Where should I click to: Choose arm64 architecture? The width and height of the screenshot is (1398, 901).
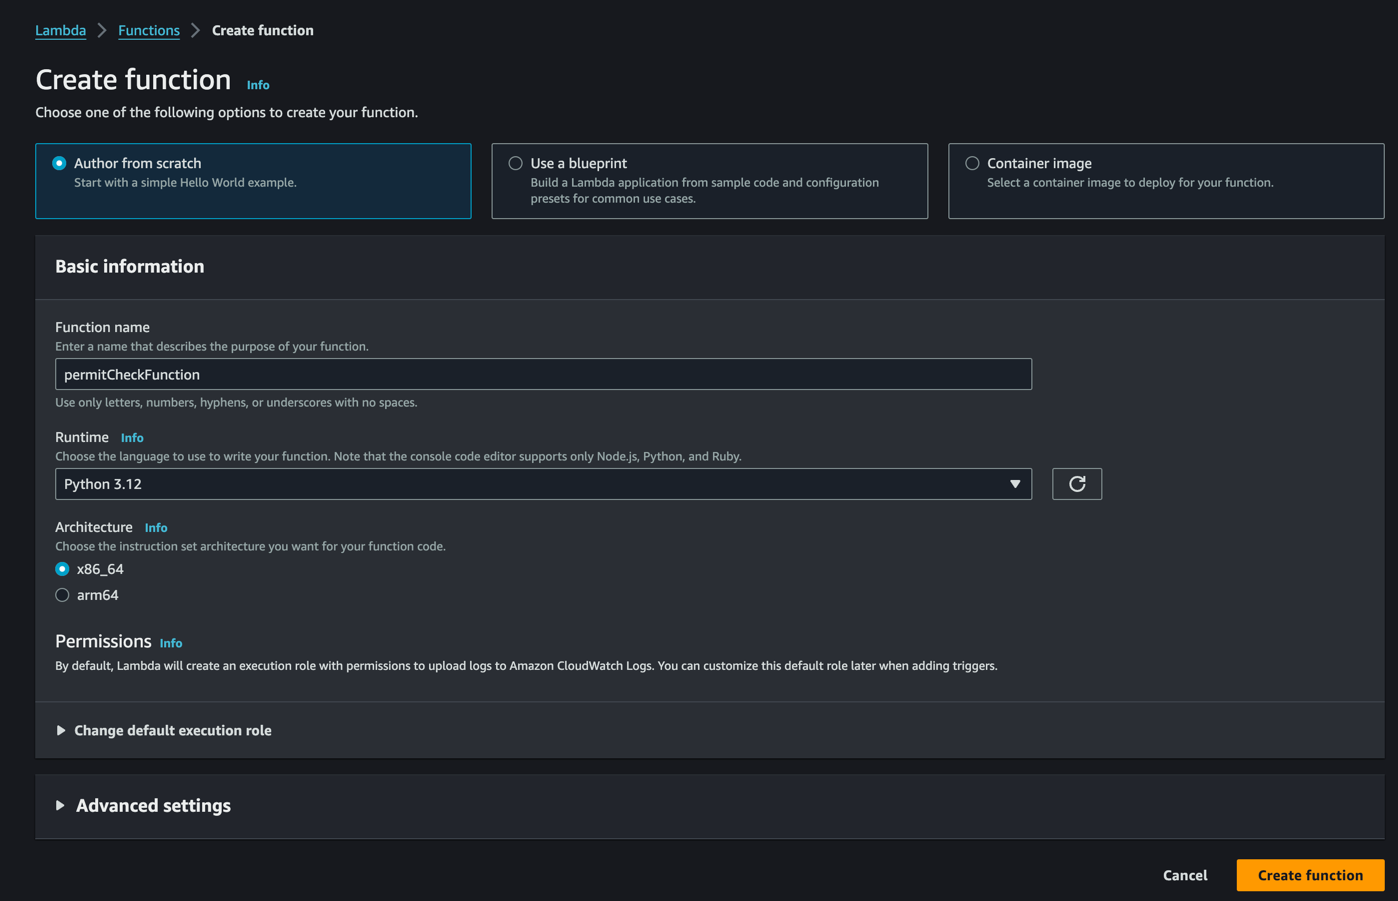click(x=62, y=595)
